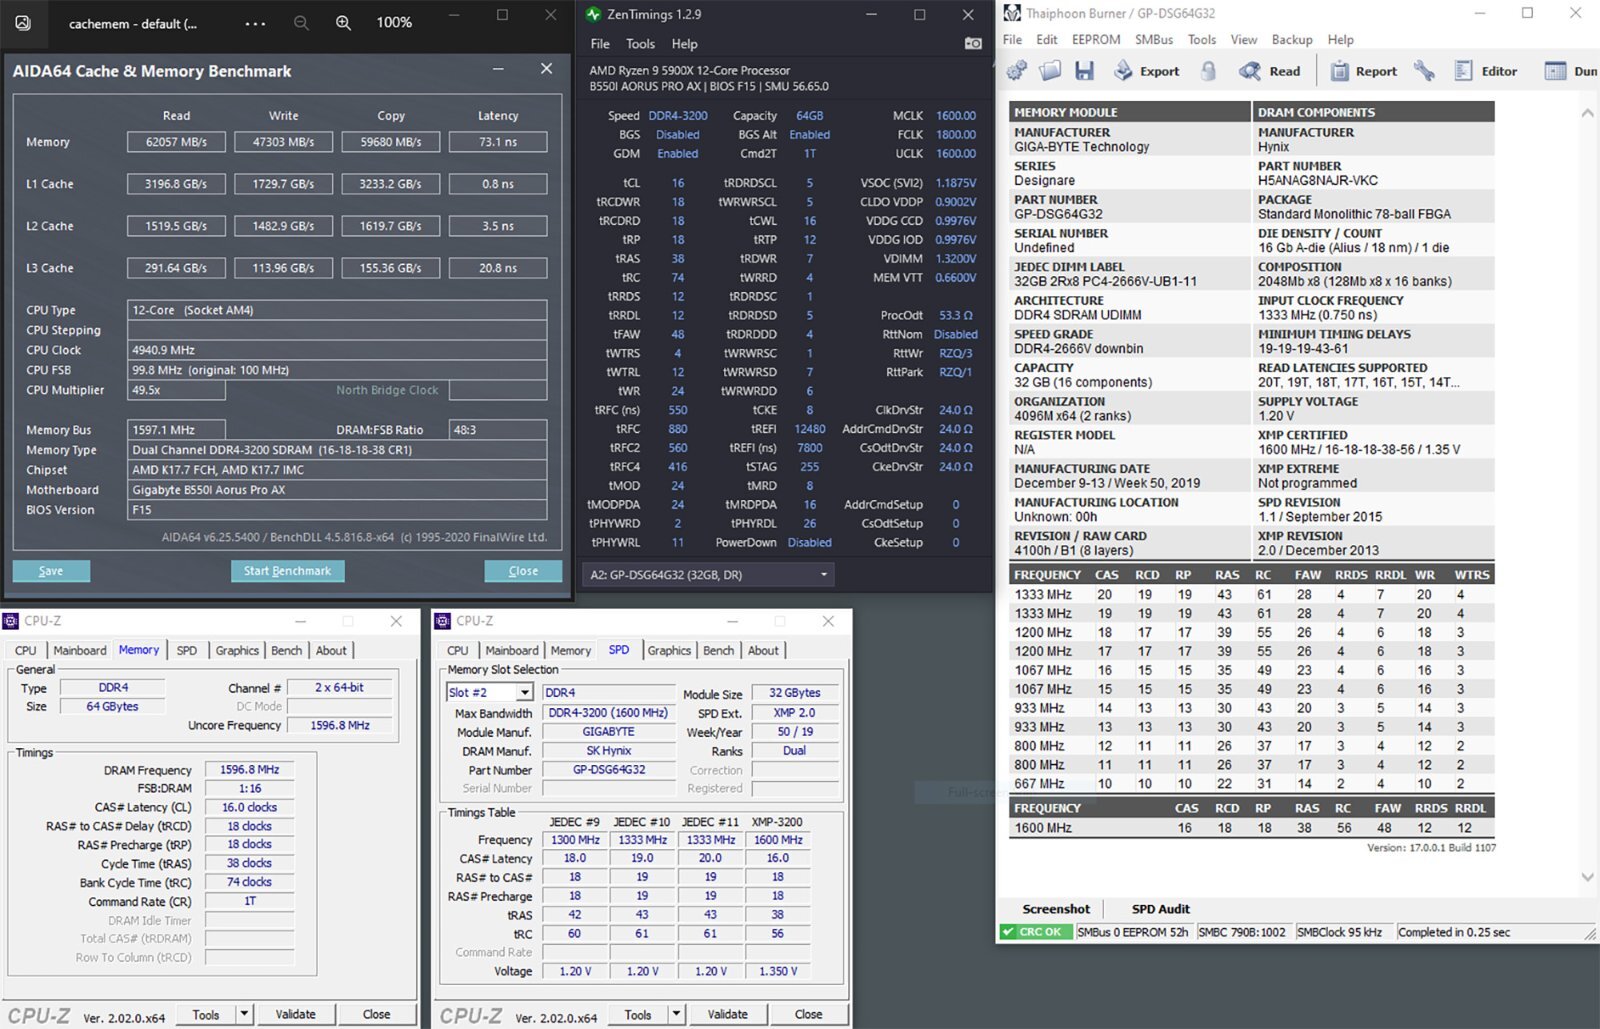
Task: Click Read in Thaiphoon Burner toolbar
Action: [x=1270, y=71]
